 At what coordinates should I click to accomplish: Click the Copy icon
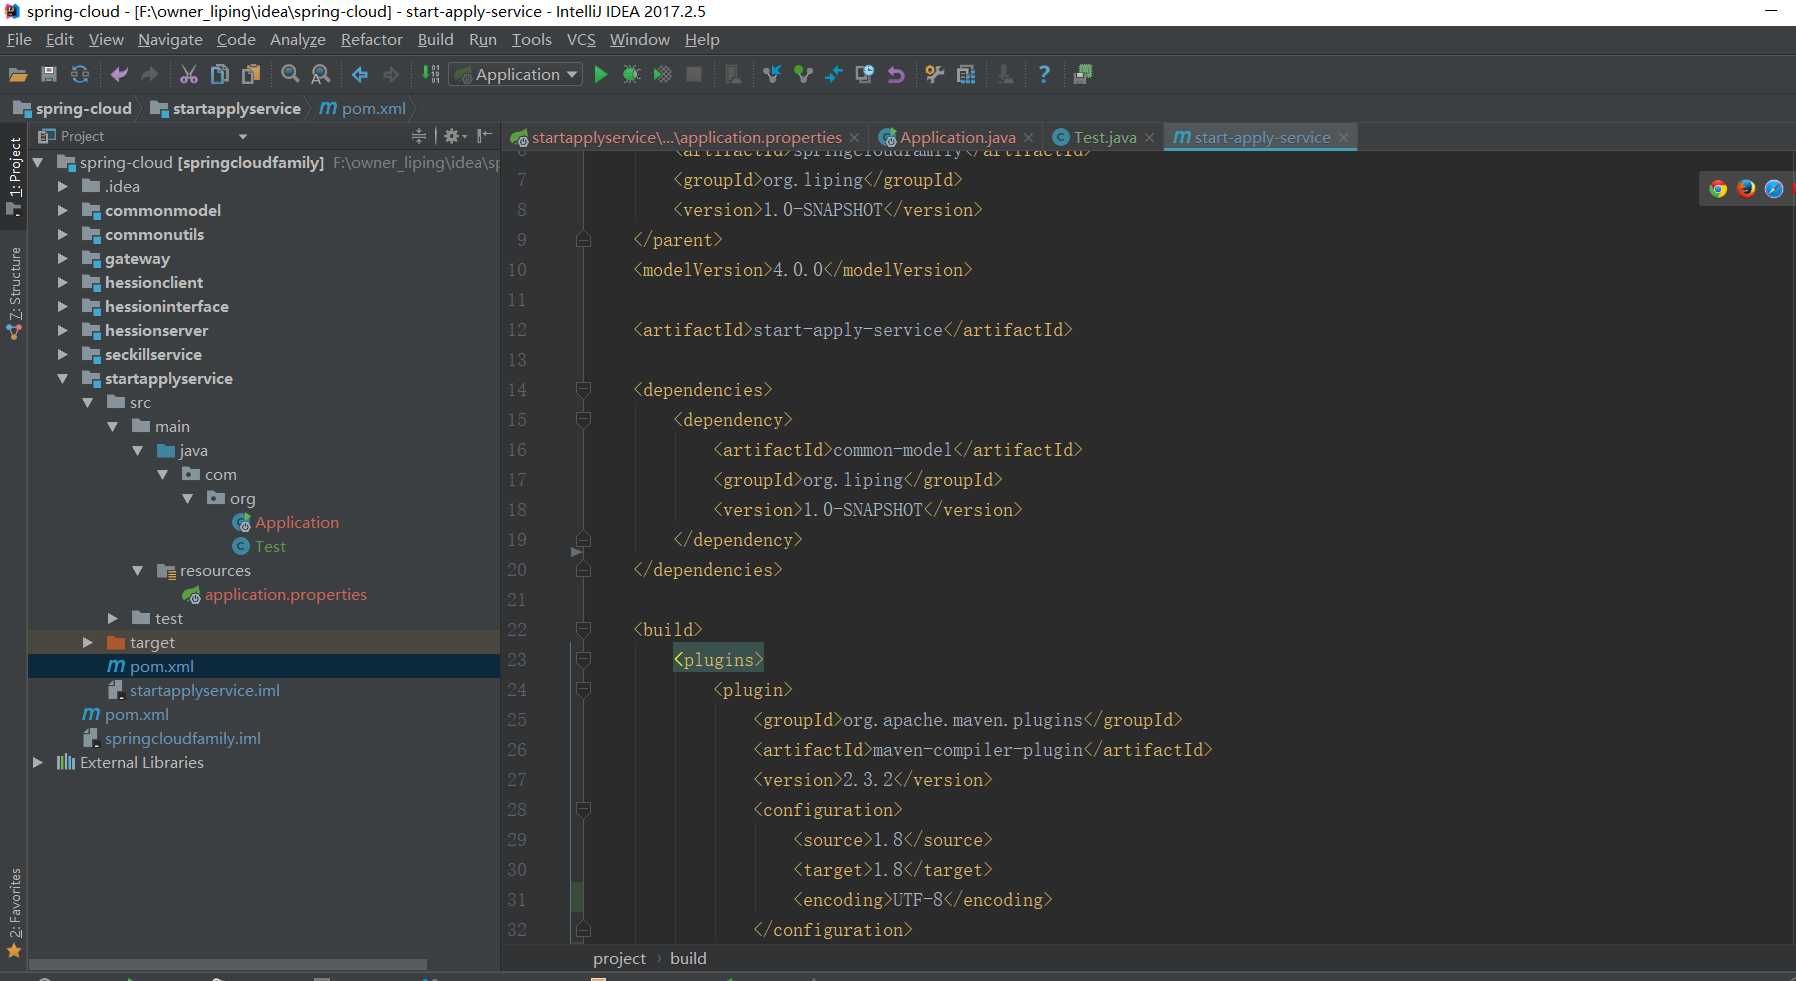(x=220, y=74)
